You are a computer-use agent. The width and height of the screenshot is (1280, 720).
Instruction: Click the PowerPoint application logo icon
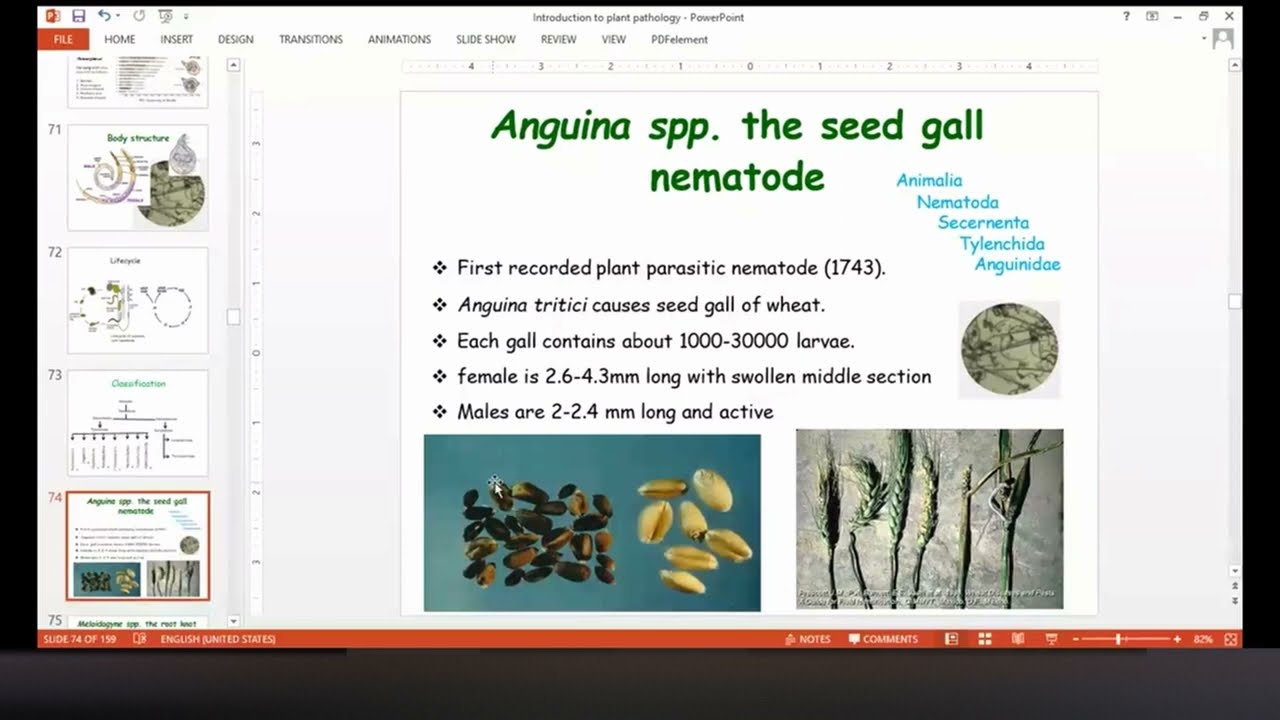(53, 16)
